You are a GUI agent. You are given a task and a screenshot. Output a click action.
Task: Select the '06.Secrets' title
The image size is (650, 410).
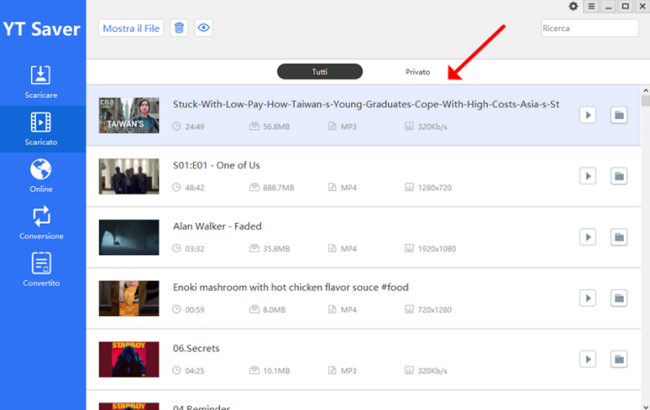pyautogui.click(x=196, y=348)
